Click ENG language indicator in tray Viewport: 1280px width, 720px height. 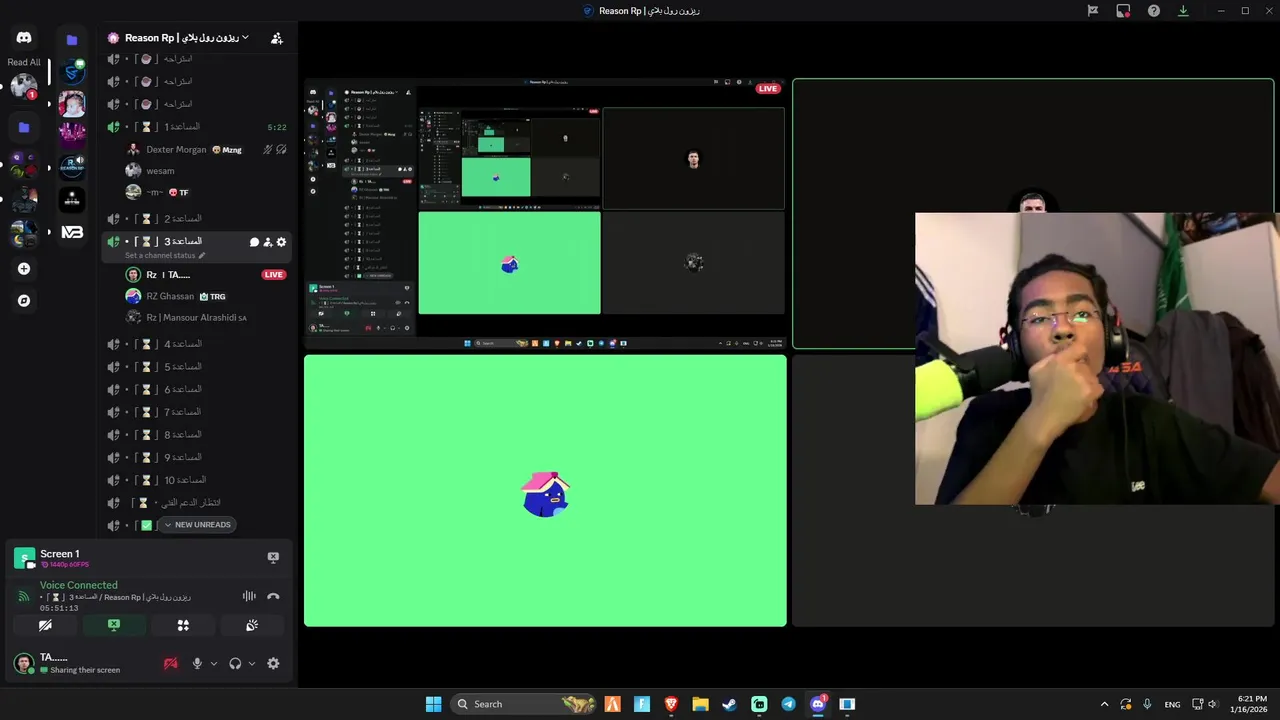pos(1172,704)
